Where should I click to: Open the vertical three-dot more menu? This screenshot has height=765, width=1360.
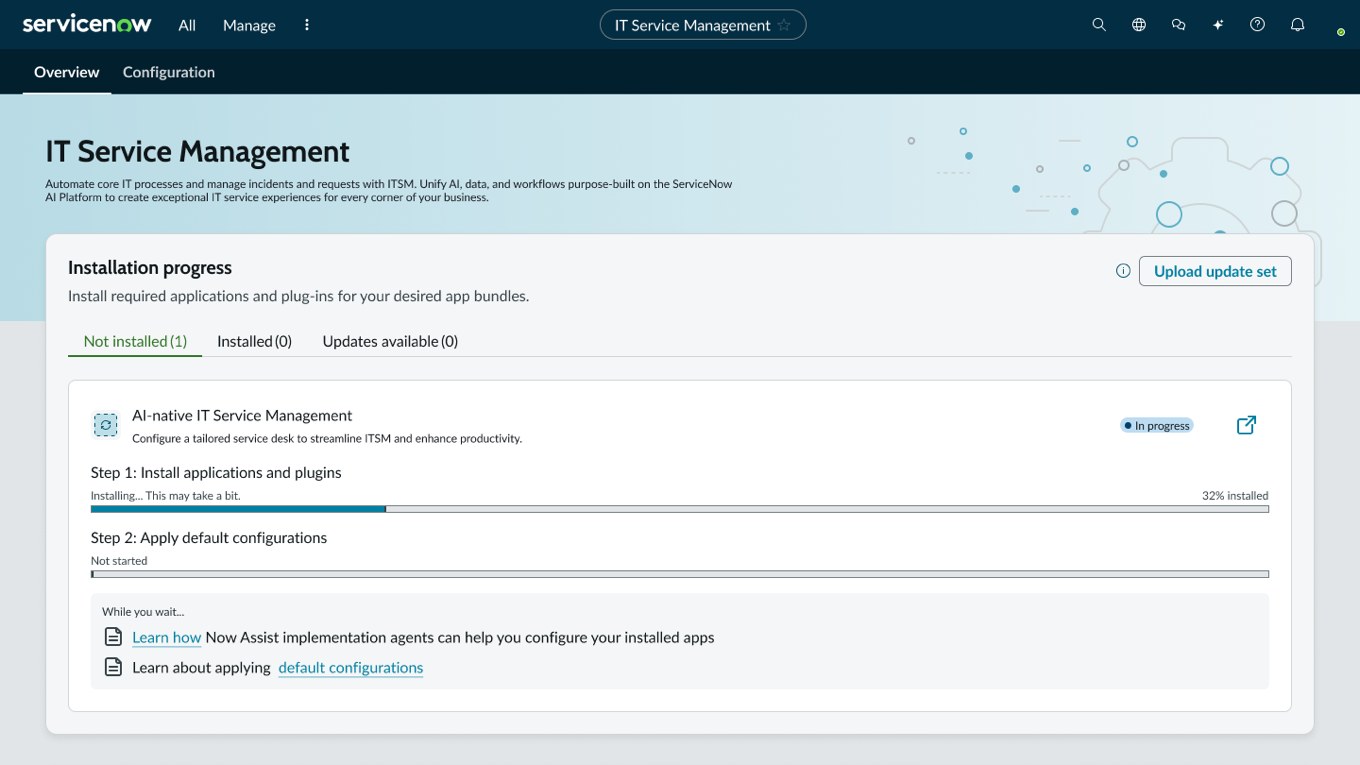[x=307, y=25]
